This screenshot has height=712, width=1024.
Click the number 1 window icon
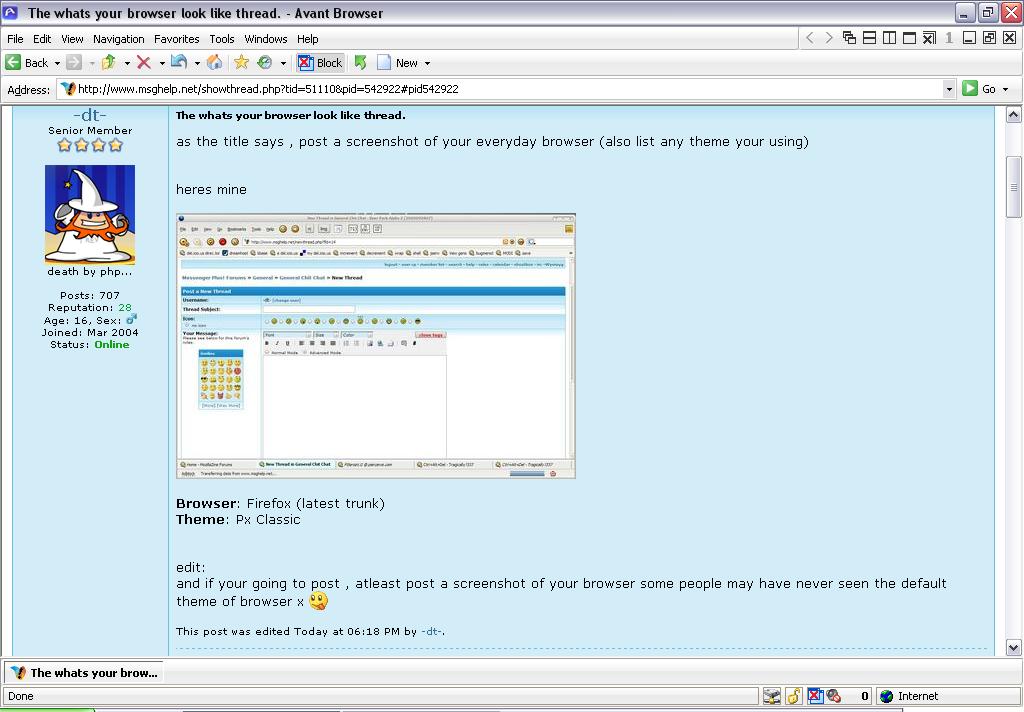click(x=949, y=38)
